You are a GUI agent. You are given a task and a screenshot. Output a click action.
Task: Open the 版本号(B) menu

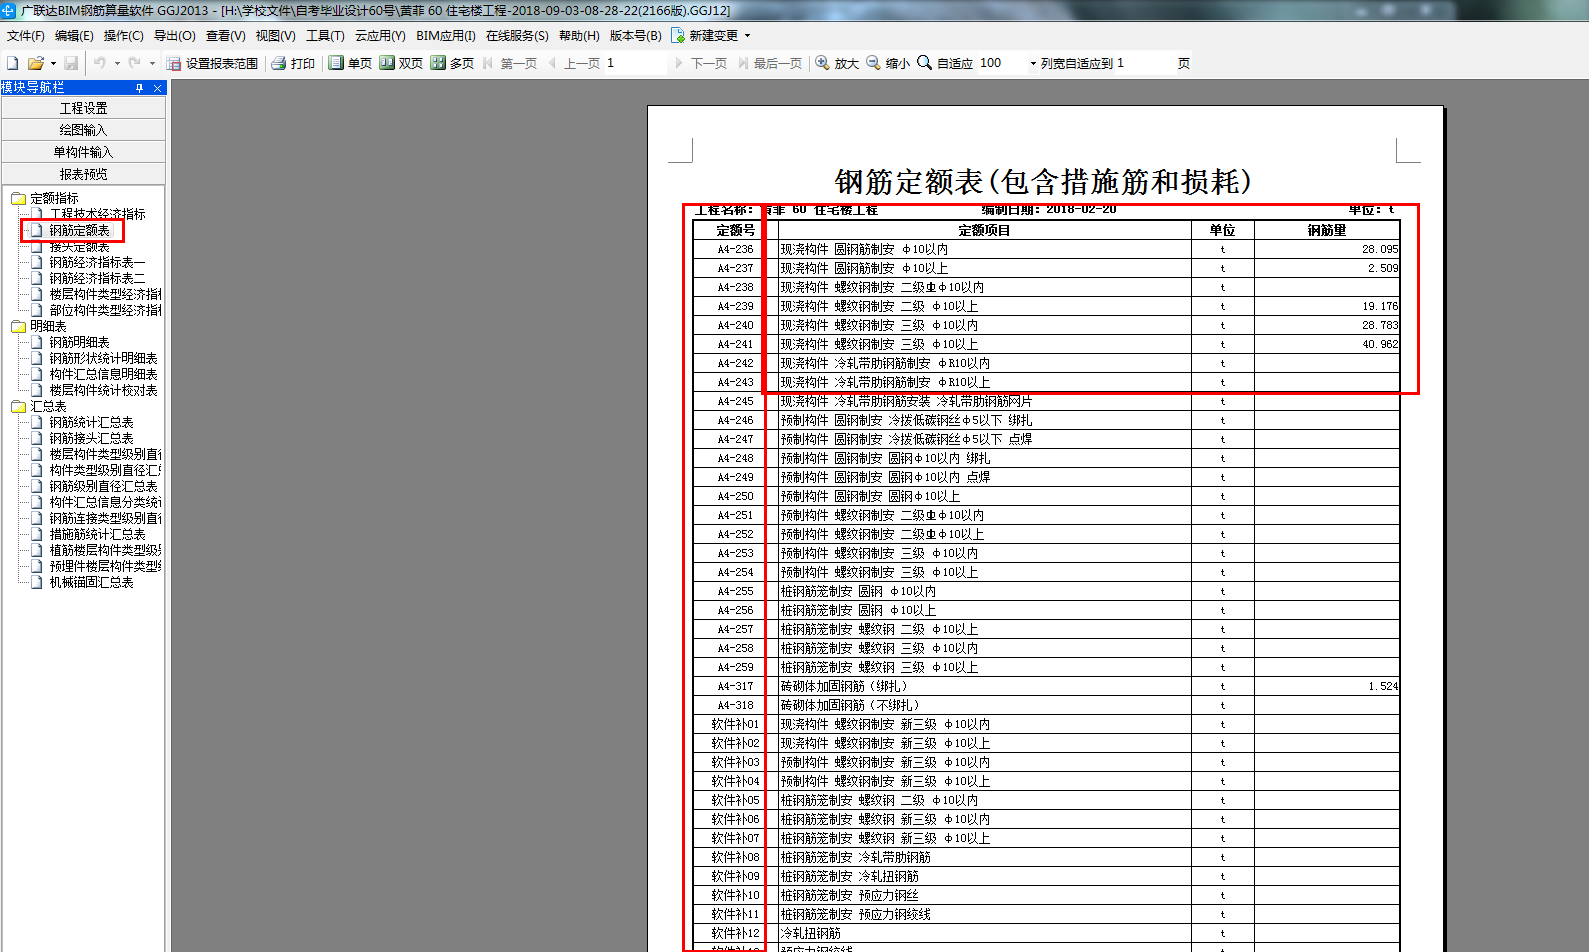click(x=635, y=35)
